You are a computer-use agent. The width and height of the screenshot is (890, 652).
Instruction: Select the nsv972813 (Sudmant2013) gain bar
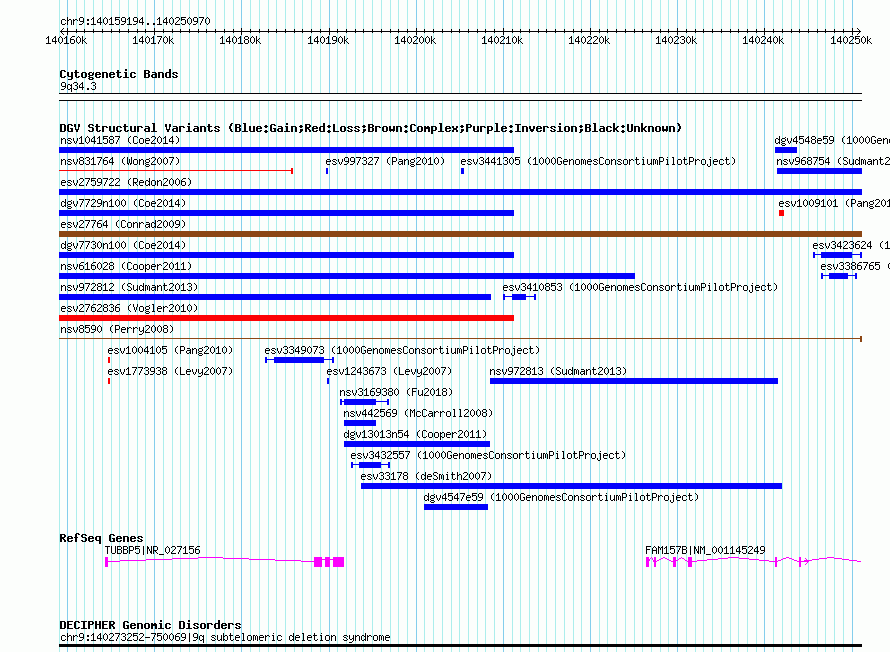[634, 381]
